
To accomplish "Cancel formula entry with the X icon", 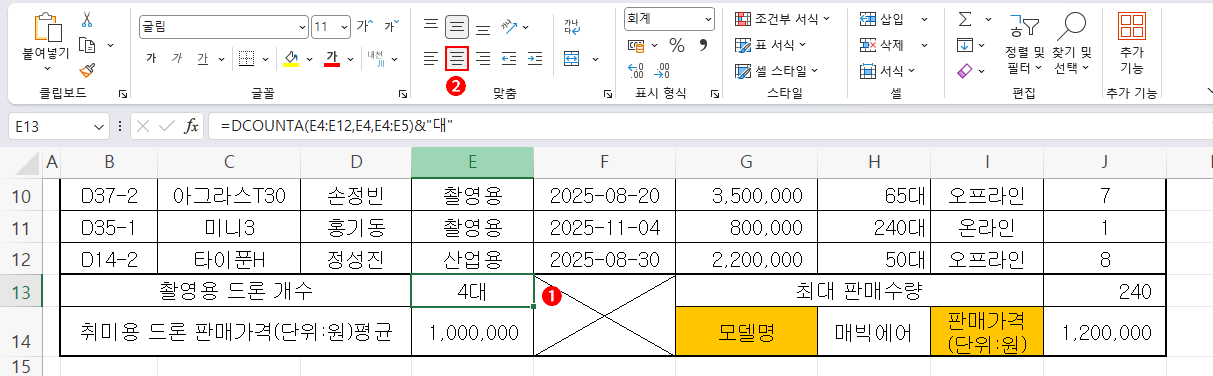I will pos(143,127).
